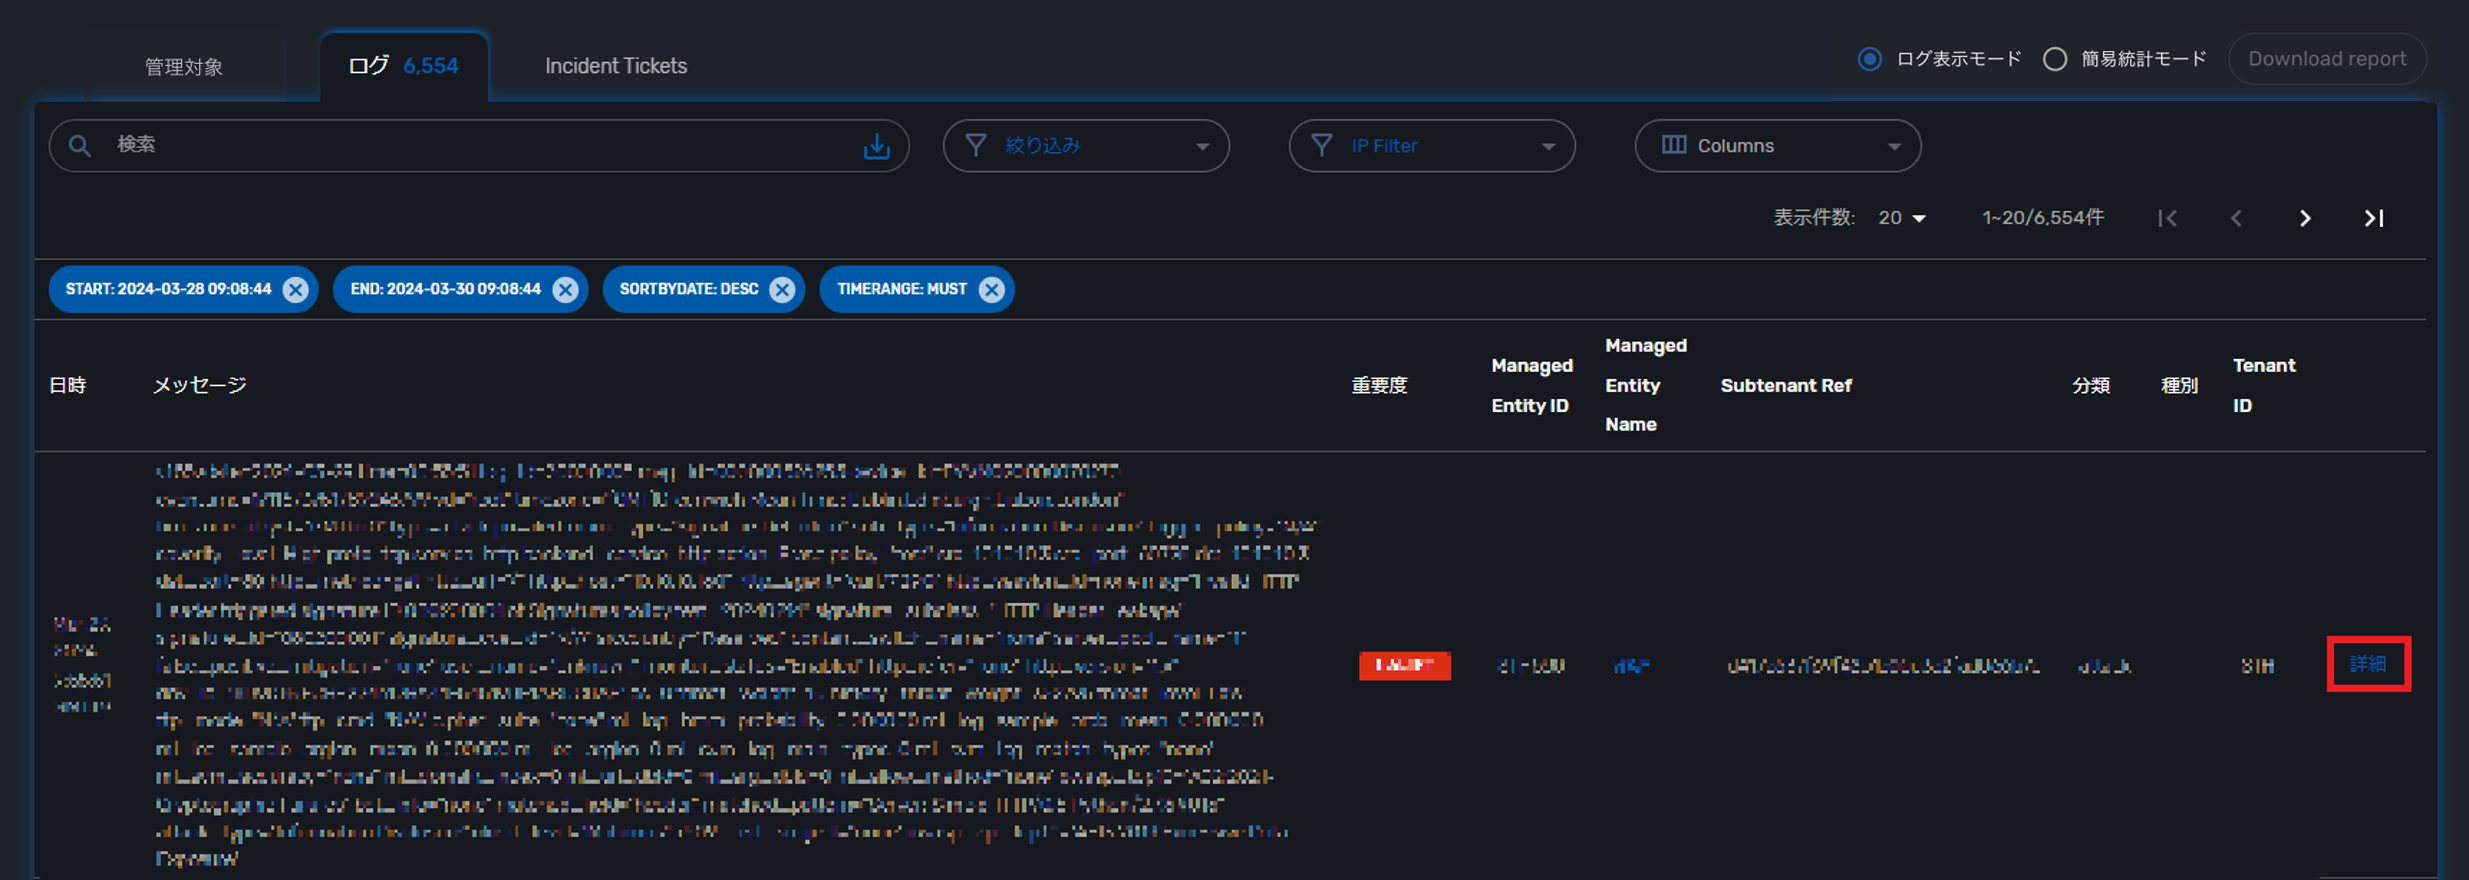Select 簡易統計モード radio button
Image resolution: width=2469 pixels, height=880 pixels.
2055,59
